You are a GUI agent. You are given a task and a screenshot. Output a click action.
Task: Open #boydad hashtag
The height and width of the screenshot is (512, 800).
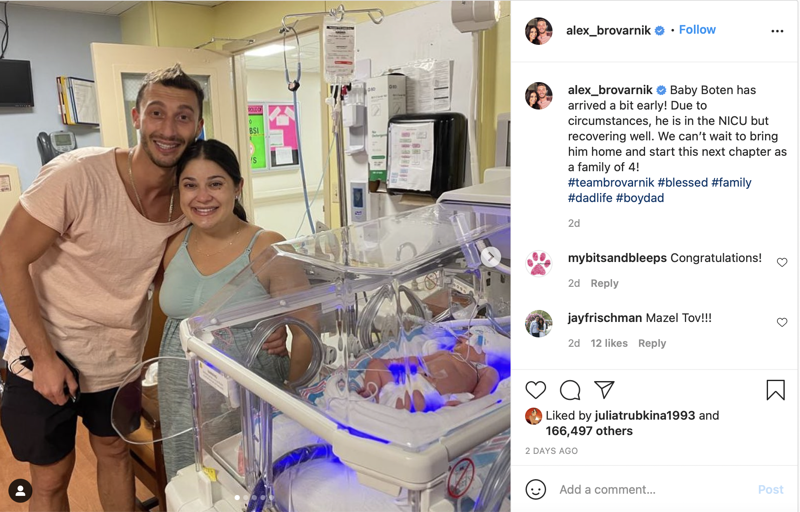640,198
